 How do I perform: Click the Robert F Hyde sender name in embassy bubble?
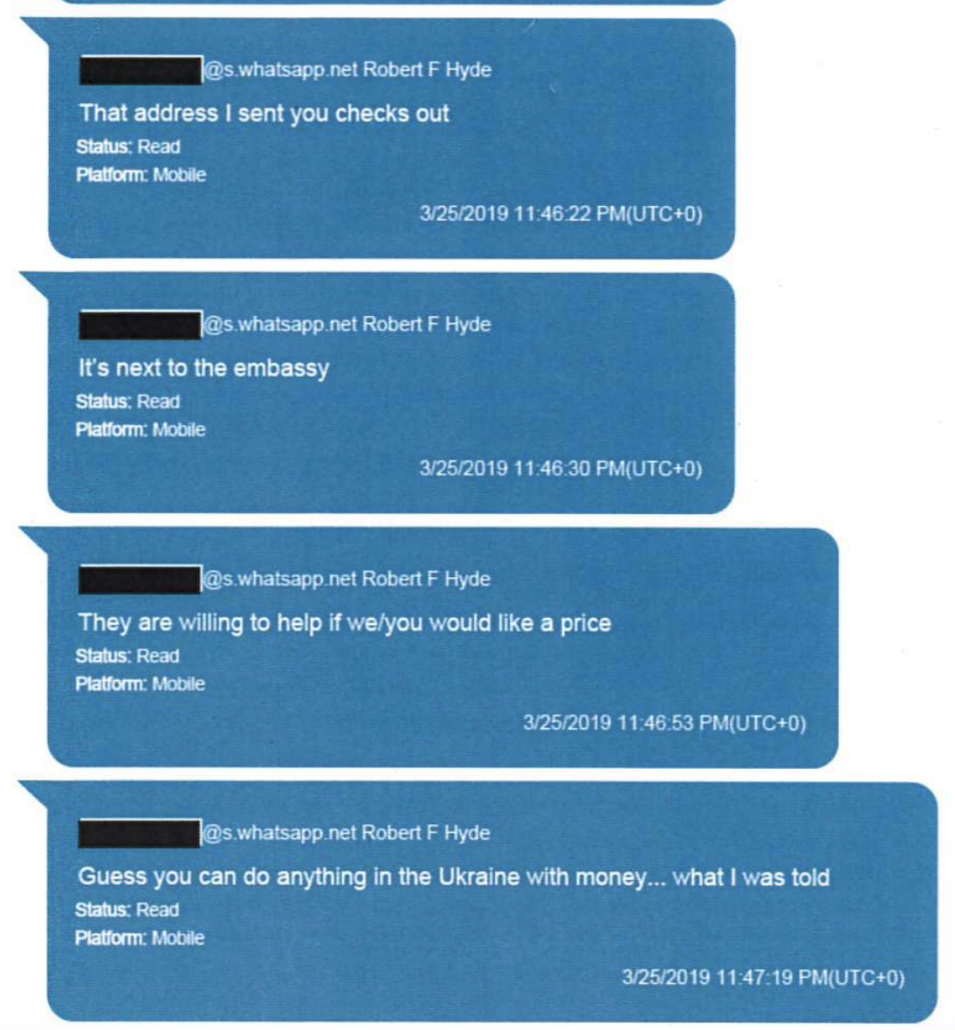pos(426,325)
